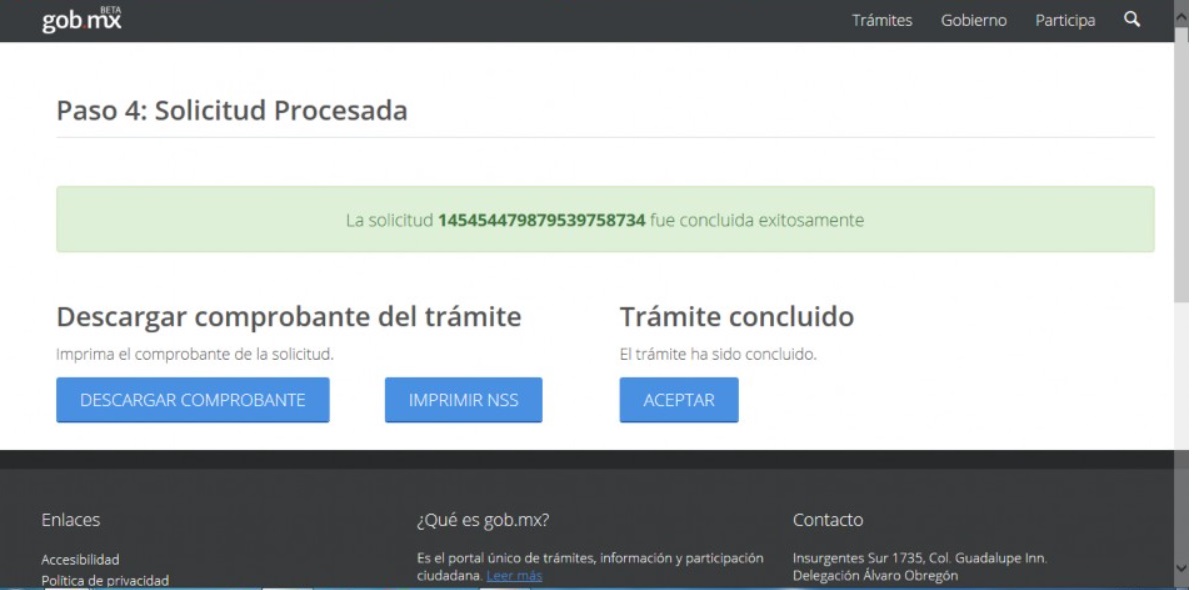Open the Trámites menu
1195x590 pixels.
pos(881,21)
